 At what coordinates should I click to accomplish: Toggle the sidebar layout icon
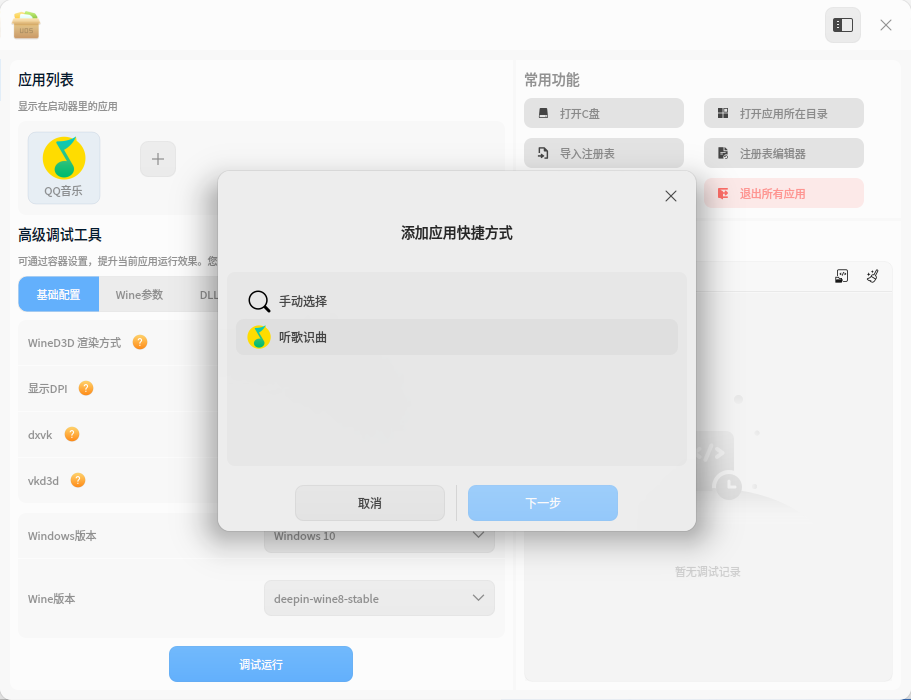[x=842, y=25]
